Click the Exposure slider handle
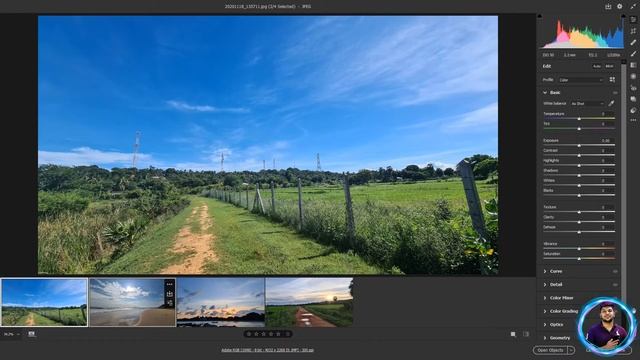Viewport: 640px width, 360px height. coord(579,145)
